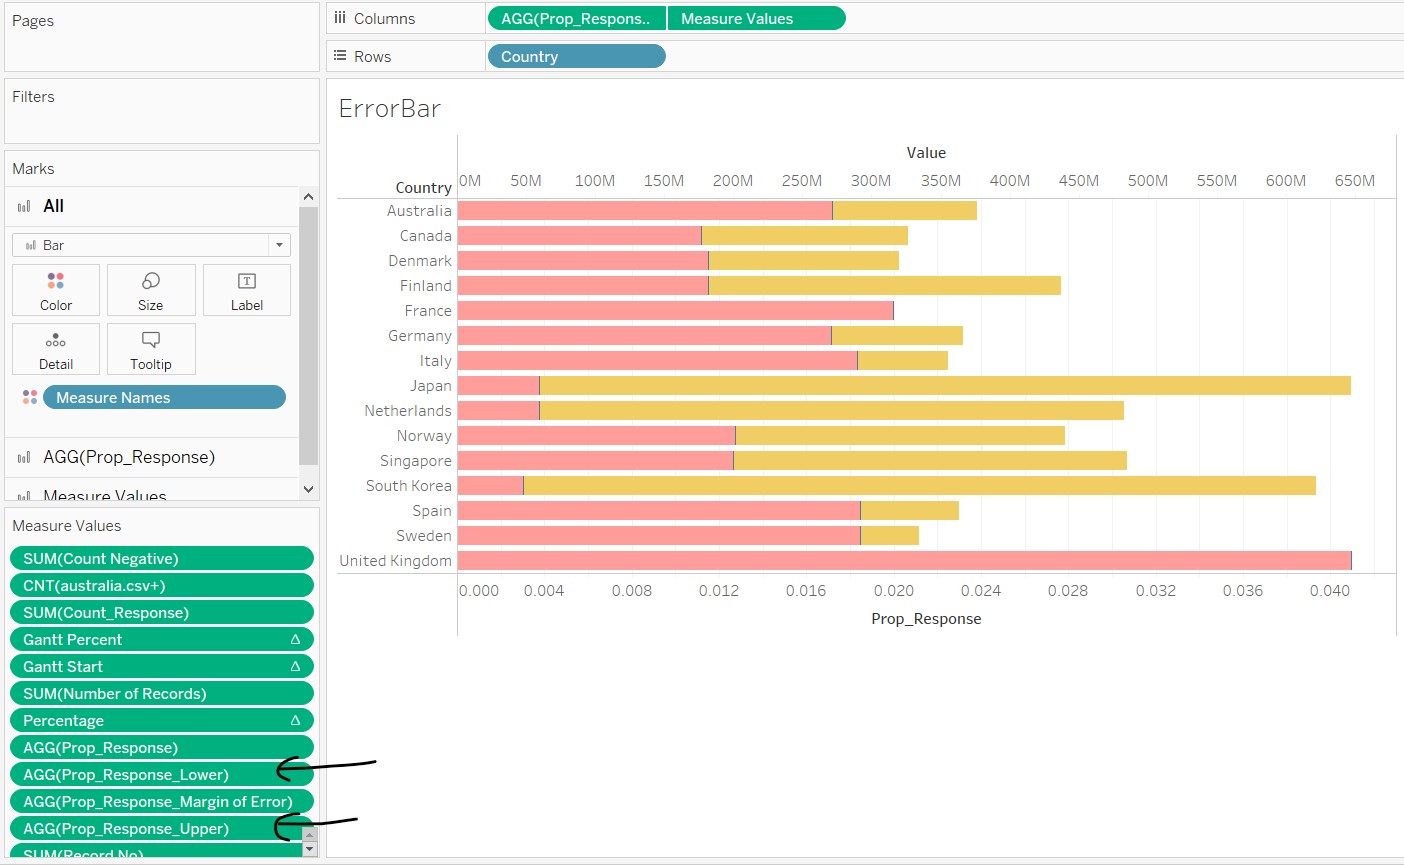Screen dimensions: 1404x865
Task: Expand the AGG(Prop_Response) marks section
Action: [x=129, y=458]
